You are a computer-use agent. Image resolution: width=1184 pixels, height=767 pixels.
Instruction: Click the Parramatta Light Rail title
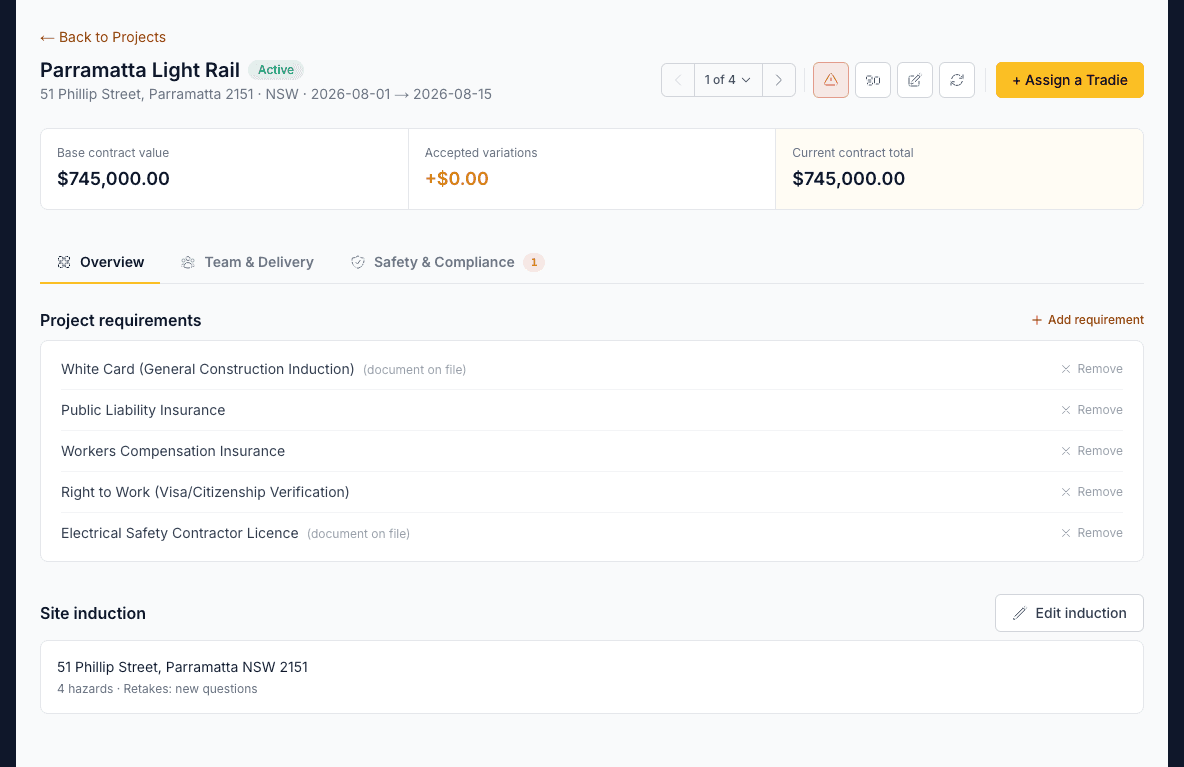point(140,70)
